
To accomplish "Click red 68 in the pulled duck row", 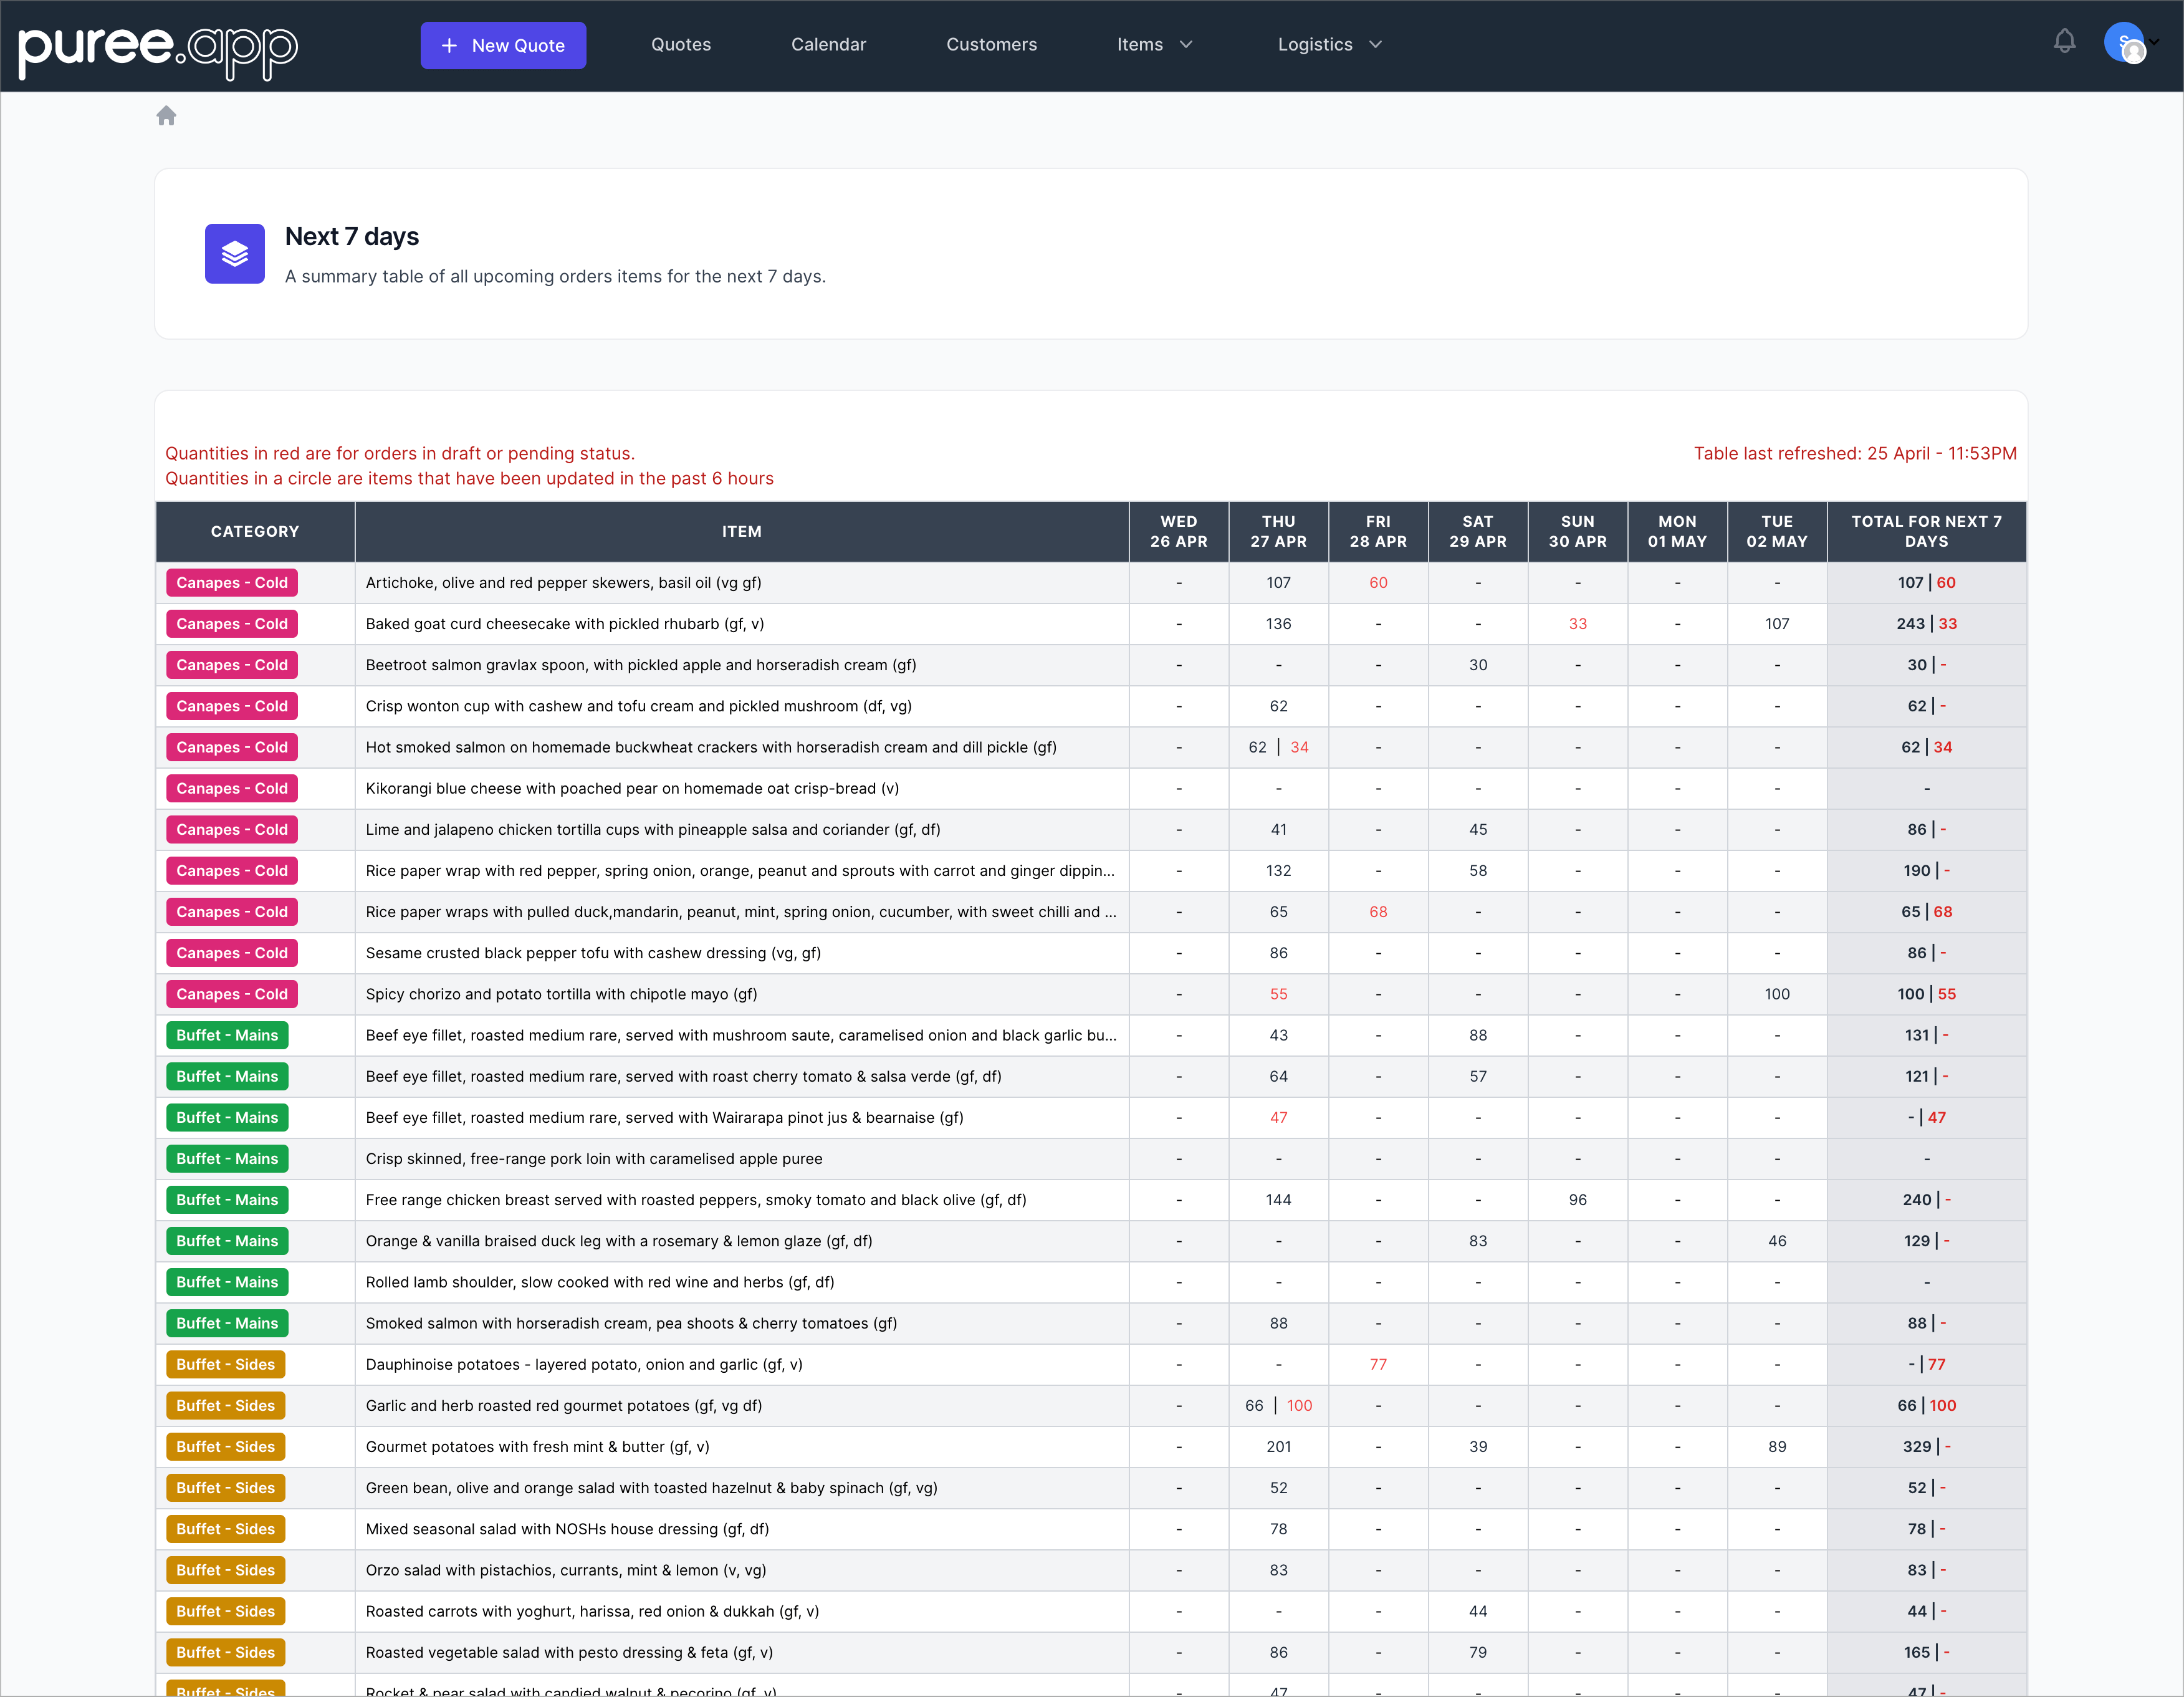I will tap(1378, 912).
